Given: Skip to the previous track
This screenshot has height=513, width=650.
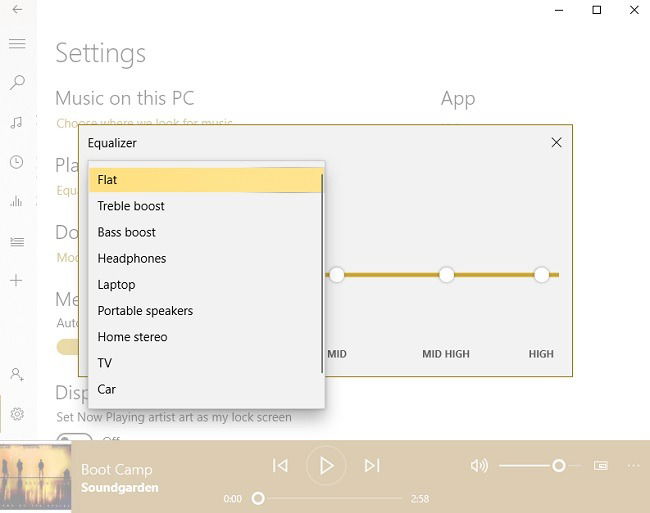Looking at the screenshot, I should [280, 465].
